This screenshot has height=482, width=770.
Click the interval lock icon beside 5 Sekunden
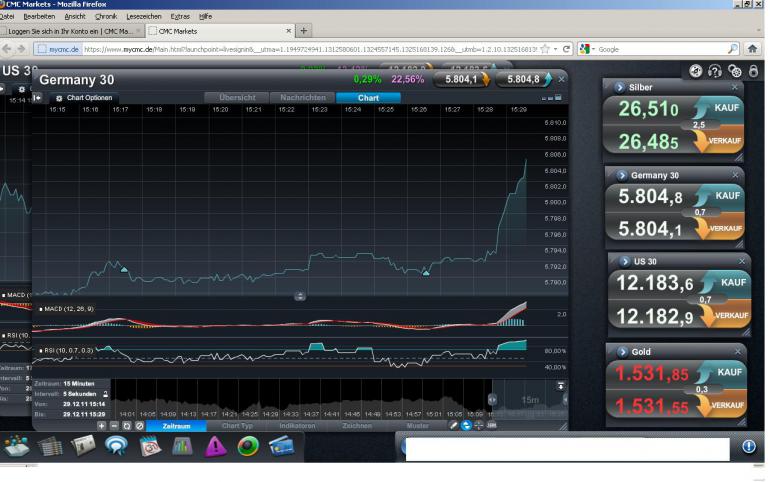(105, 394)
